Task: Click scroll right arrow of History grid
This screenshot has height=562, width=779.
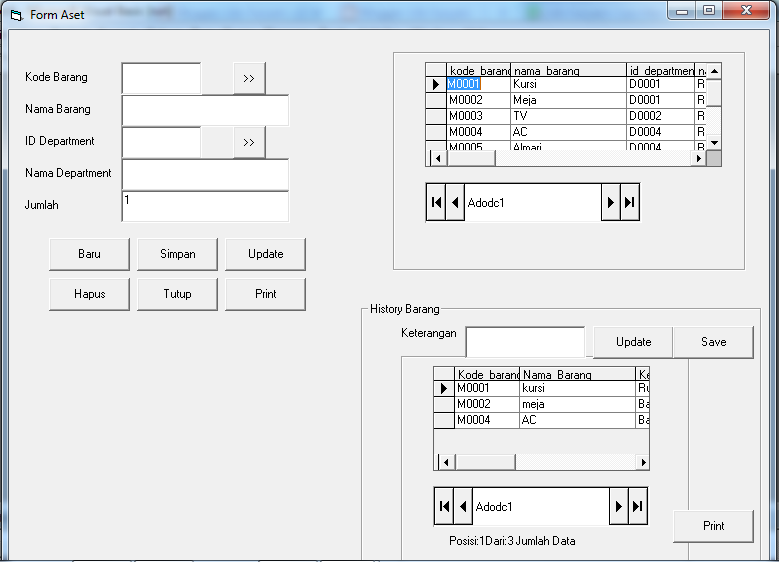Action: pos(643,463)
